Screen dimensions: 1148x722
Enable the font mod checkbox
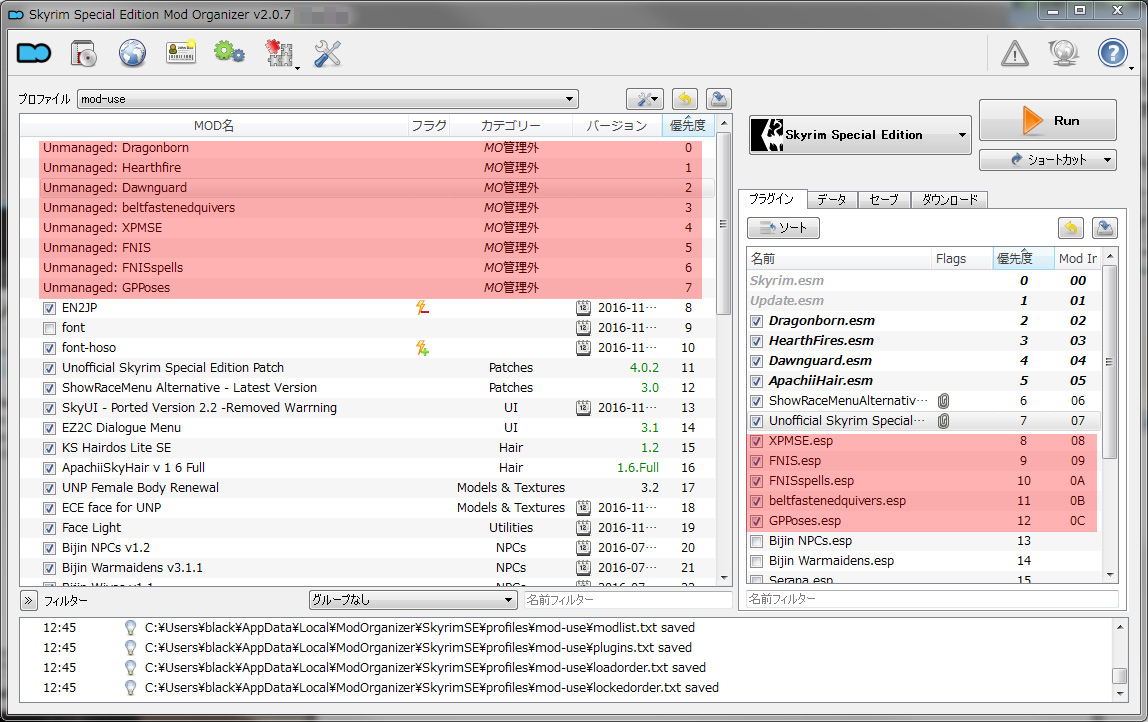tap(49, 328)
